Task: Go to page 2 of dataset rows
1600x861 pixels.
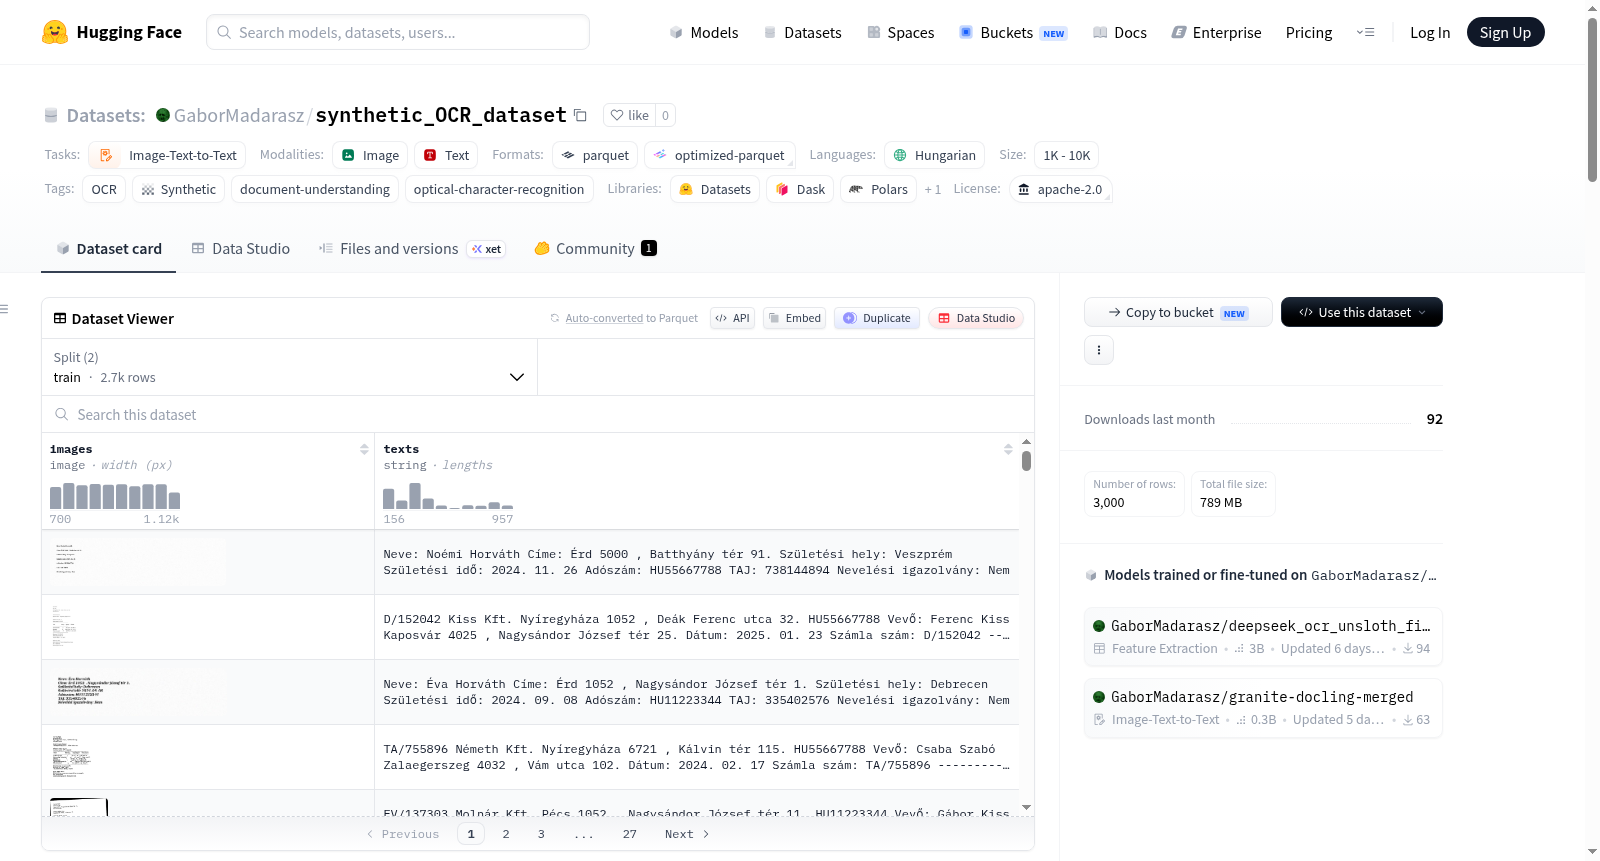Action: tap(506, 834)
